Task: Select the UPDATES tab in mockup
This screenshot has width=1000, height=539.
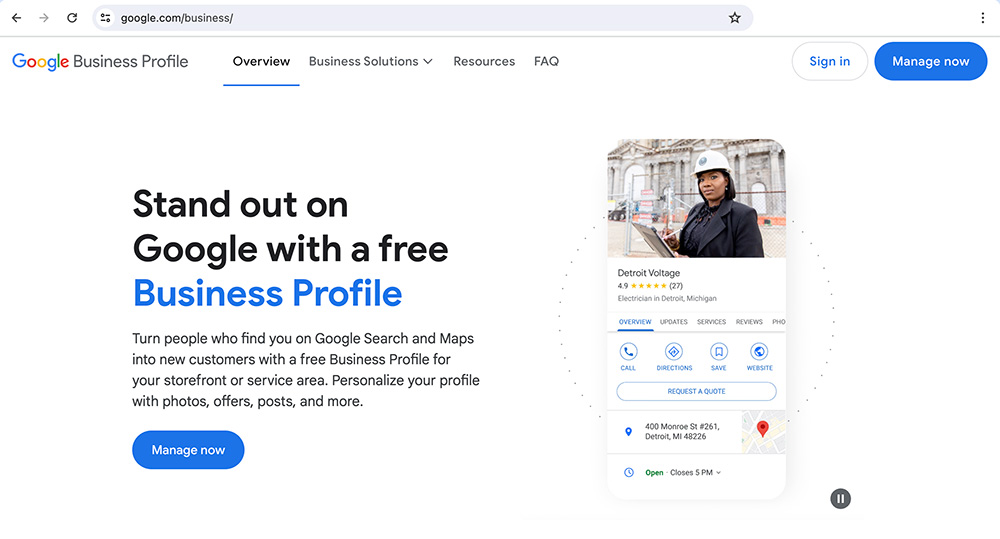Action: [673, 322]
